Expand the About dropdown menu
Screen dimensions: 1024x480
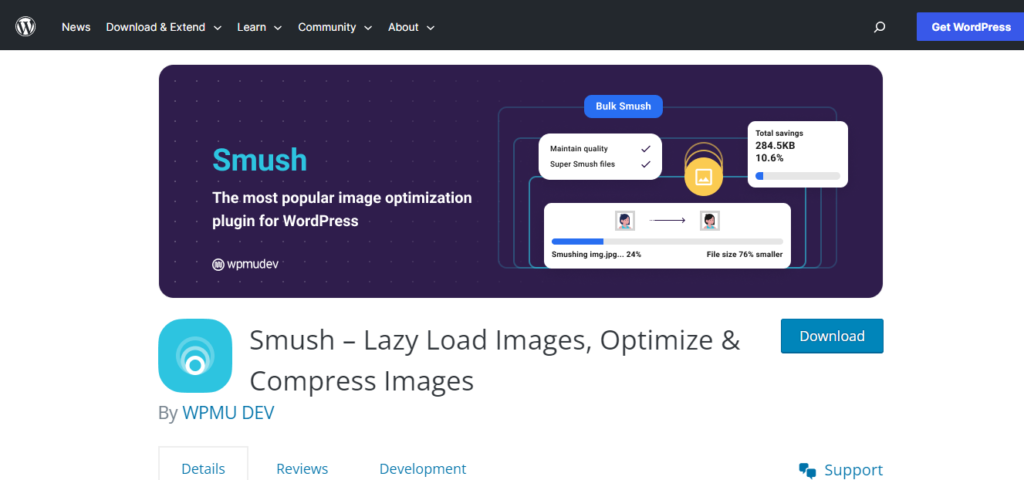coord(411,27)
